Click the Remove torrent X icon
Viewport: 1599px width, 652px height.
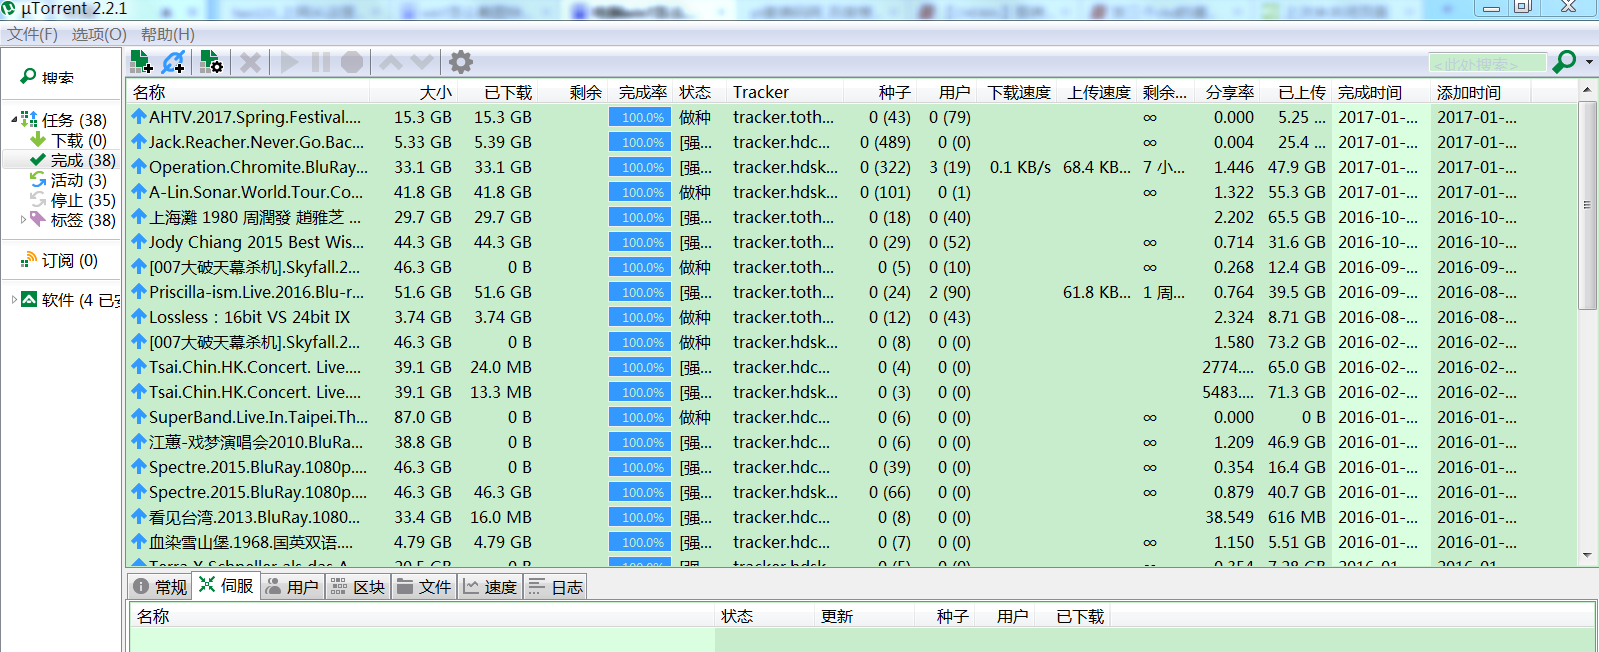pos(250,62)
